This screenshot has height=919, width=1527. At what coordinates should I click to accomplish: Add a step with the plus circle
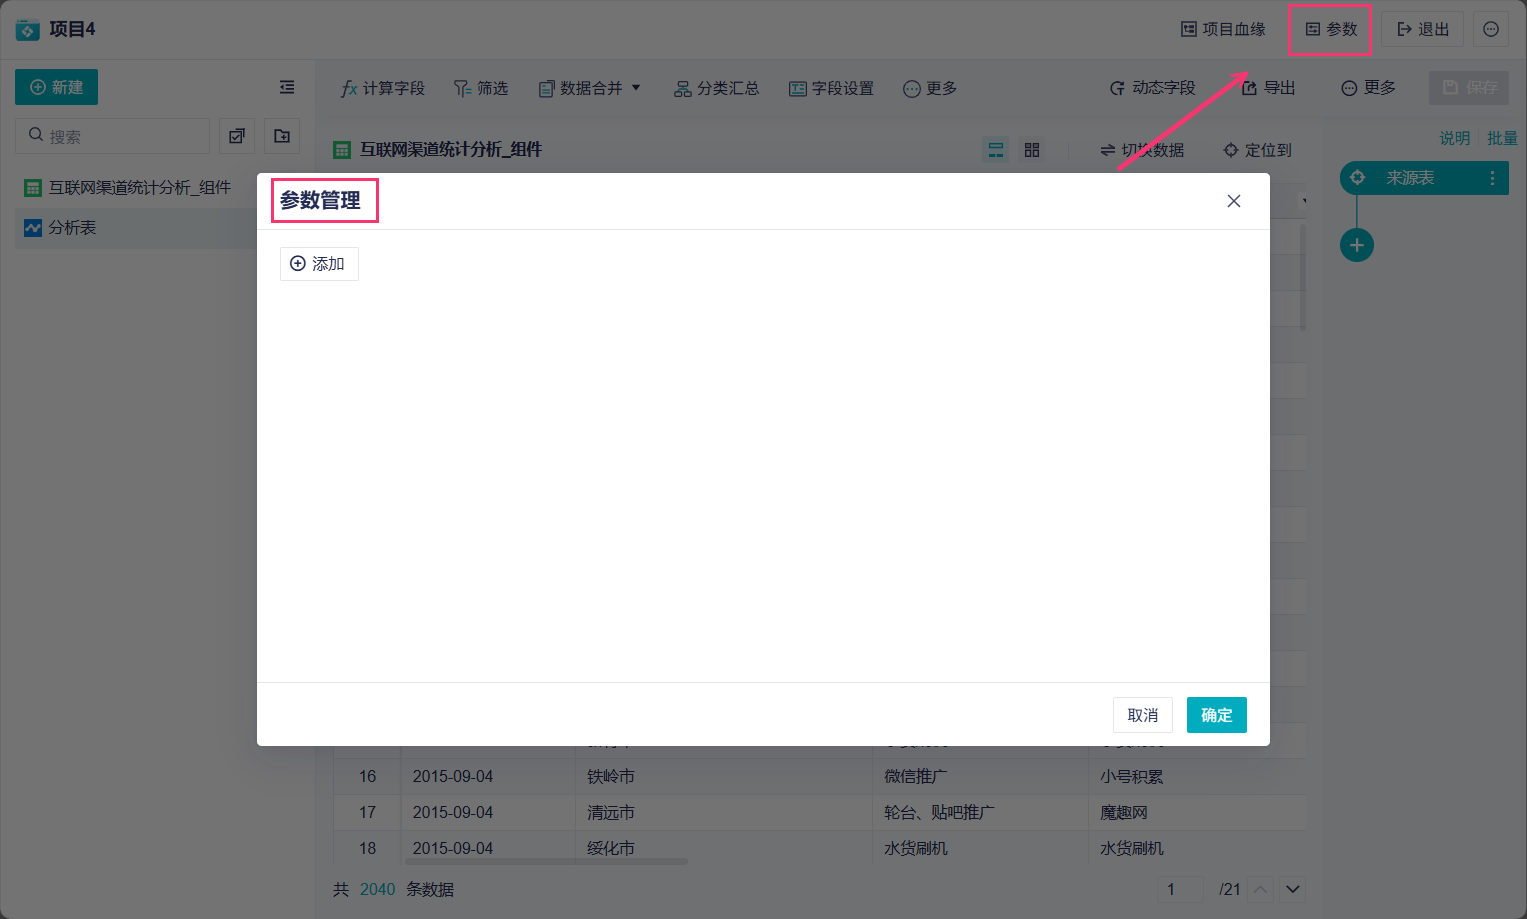pyautogui.click(x=1357, y=245)
